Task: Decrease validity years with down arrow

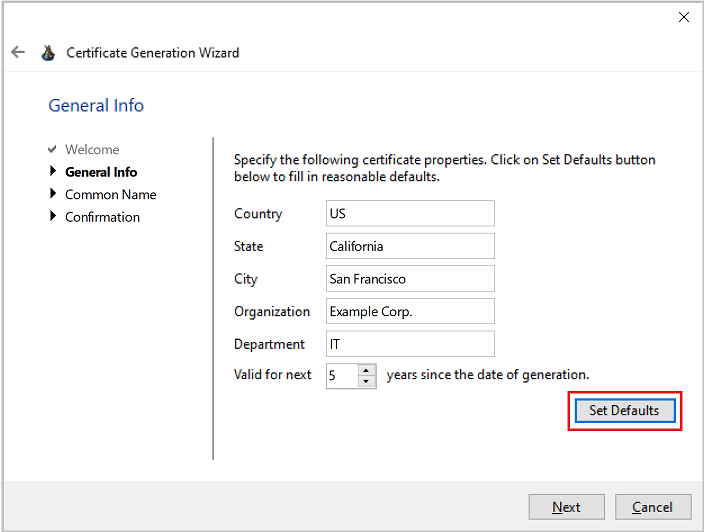Action: [366, 382]
